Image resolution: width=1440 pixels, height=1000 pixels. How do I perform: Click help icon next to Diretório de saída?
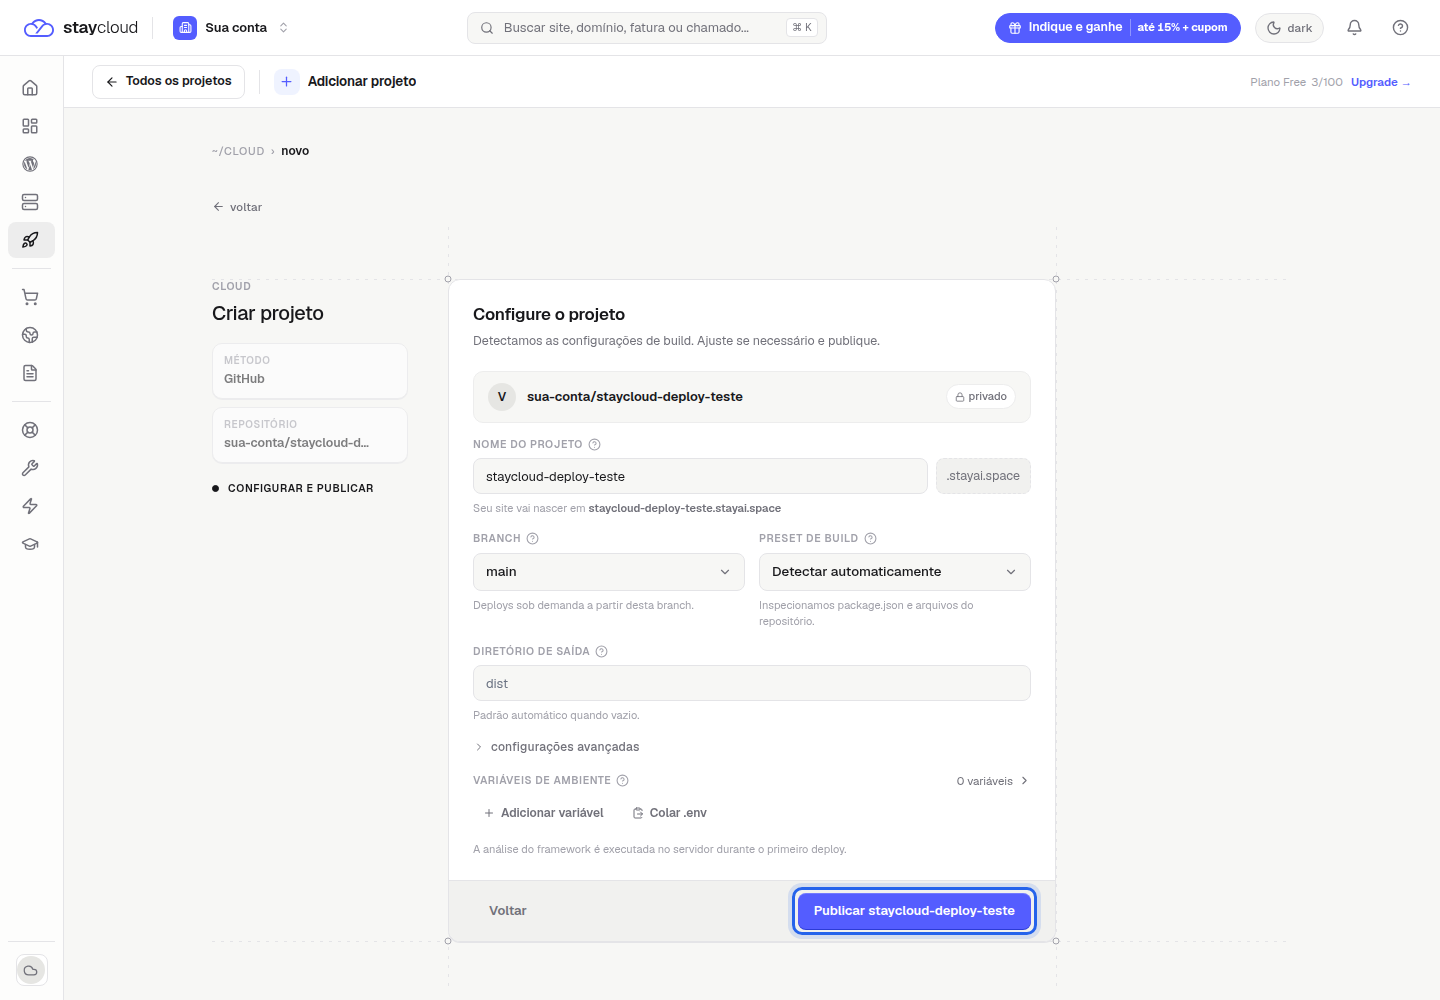pos(601,651)
